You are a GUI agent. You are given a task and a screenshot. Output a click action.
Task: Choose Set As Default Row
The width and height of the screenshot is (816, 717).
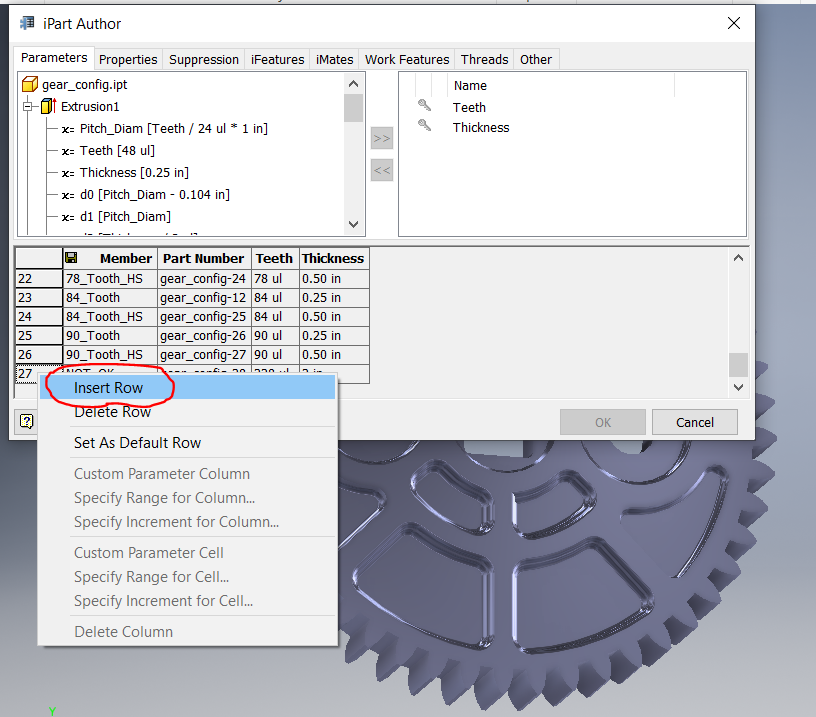pos(188,443)
